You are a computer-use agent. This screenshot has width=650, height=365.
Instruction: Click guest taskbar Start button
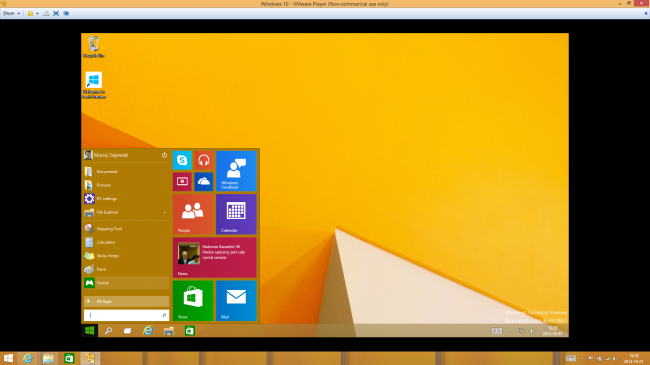click(x=90, y=331)
